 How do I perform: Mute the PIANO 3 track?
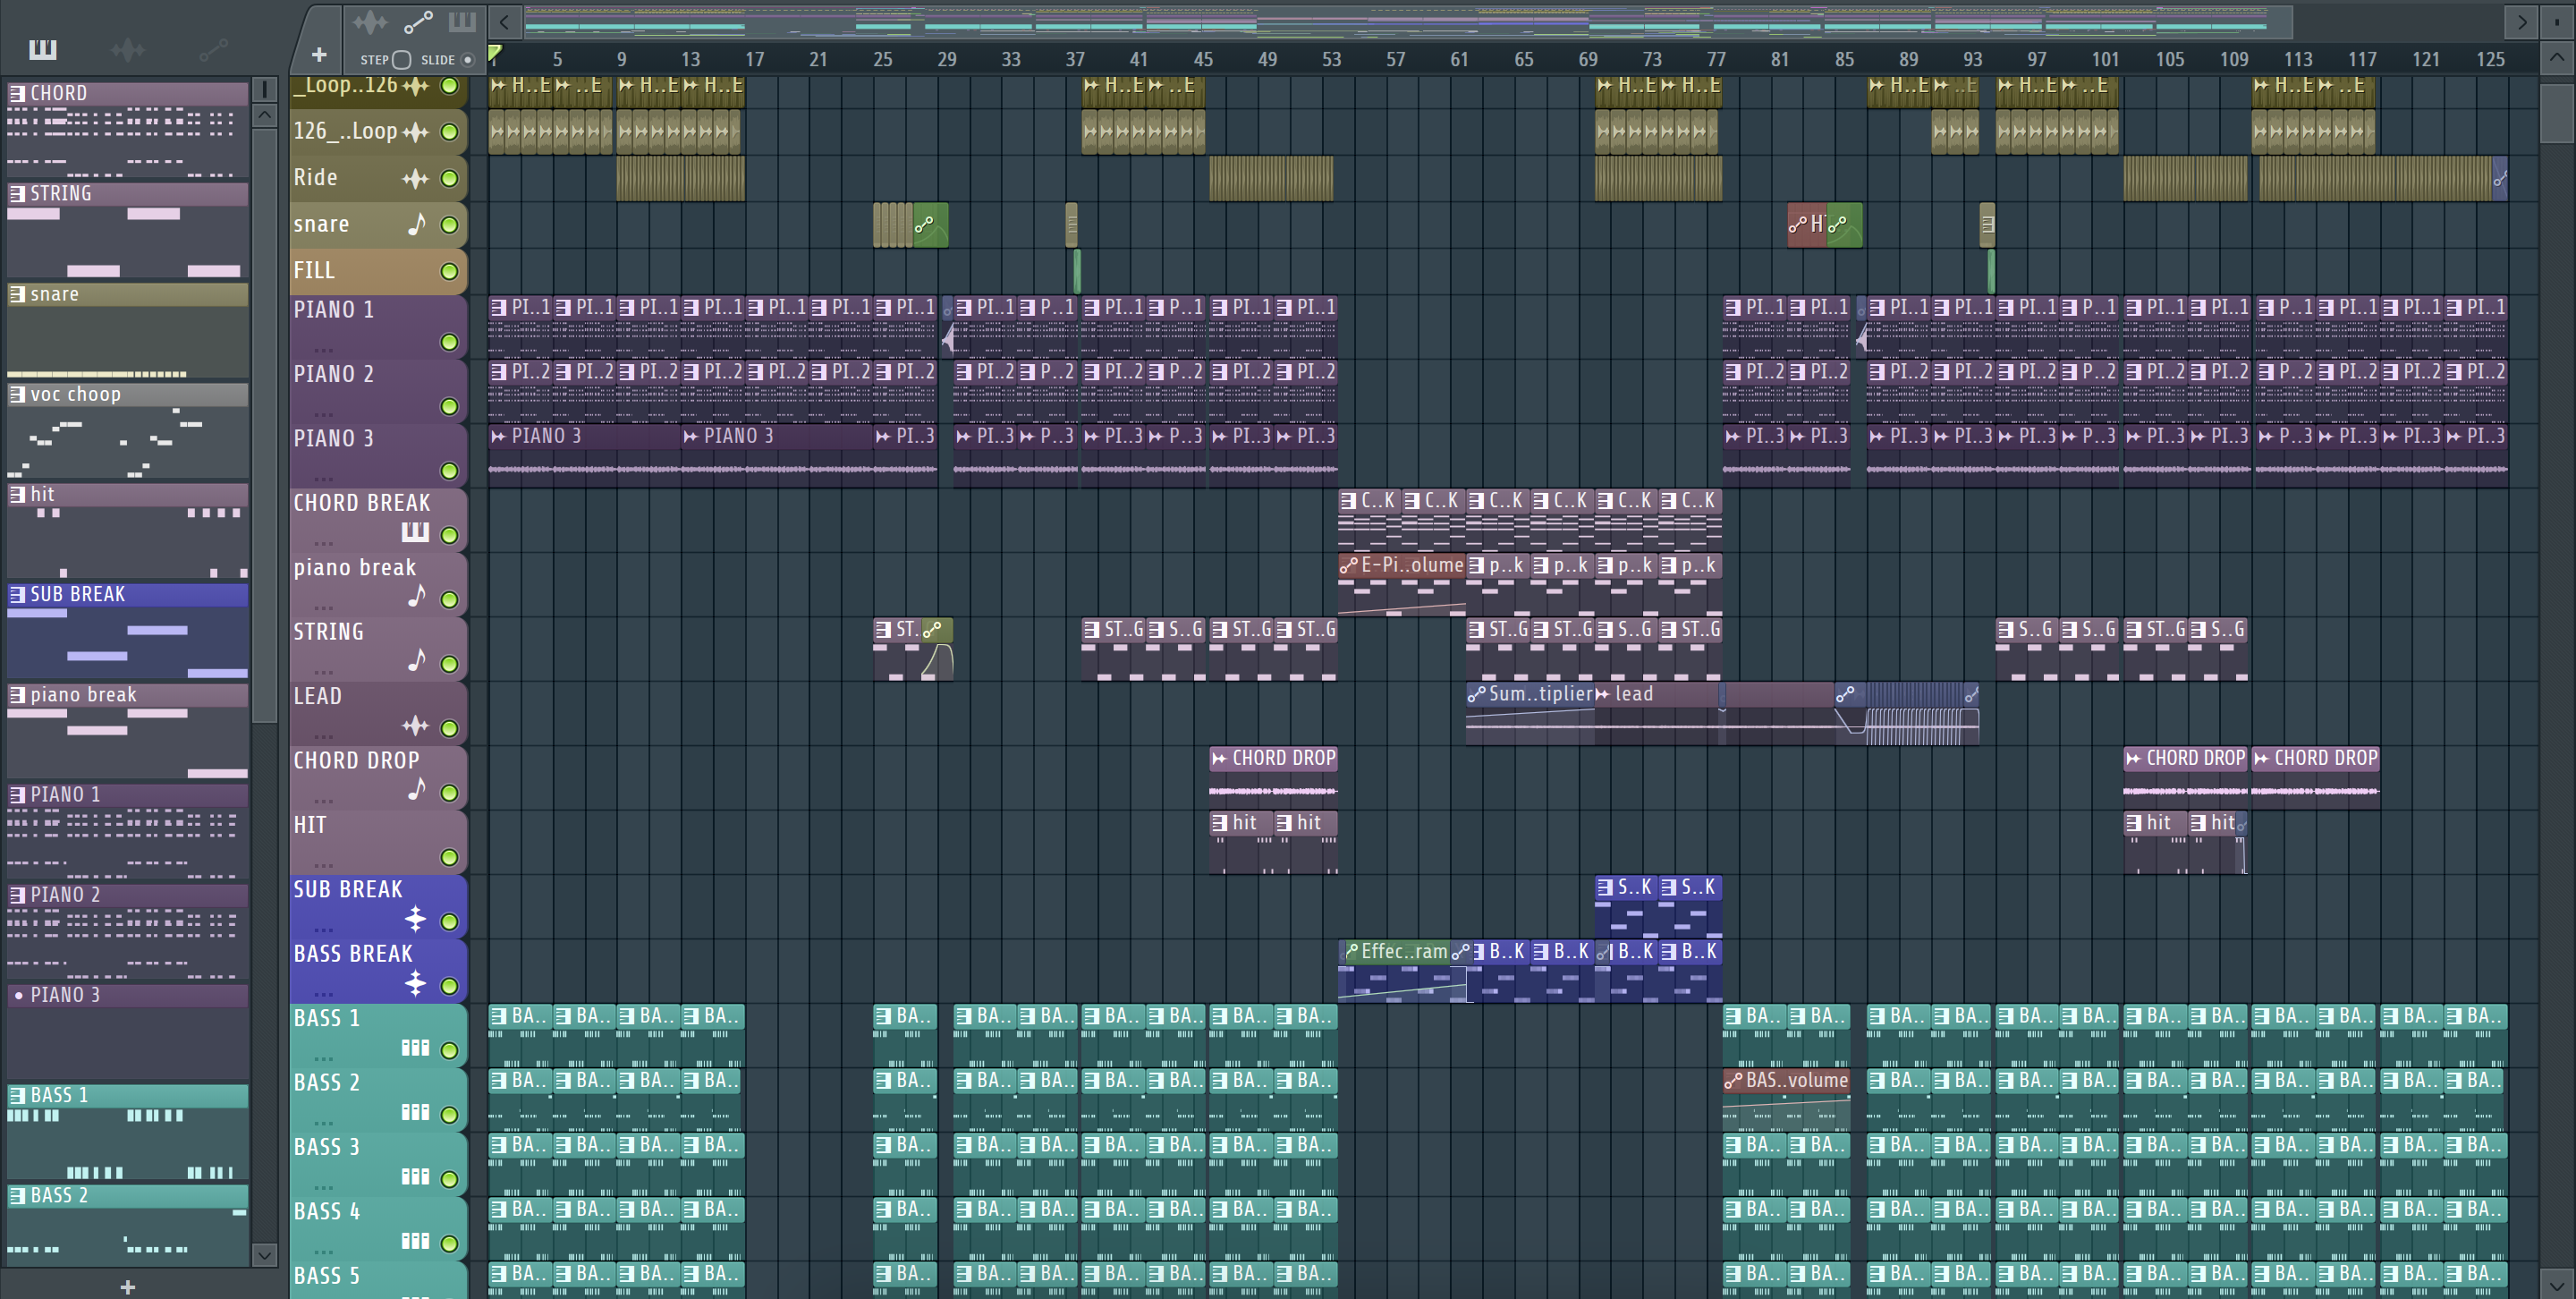click(449, 471)
